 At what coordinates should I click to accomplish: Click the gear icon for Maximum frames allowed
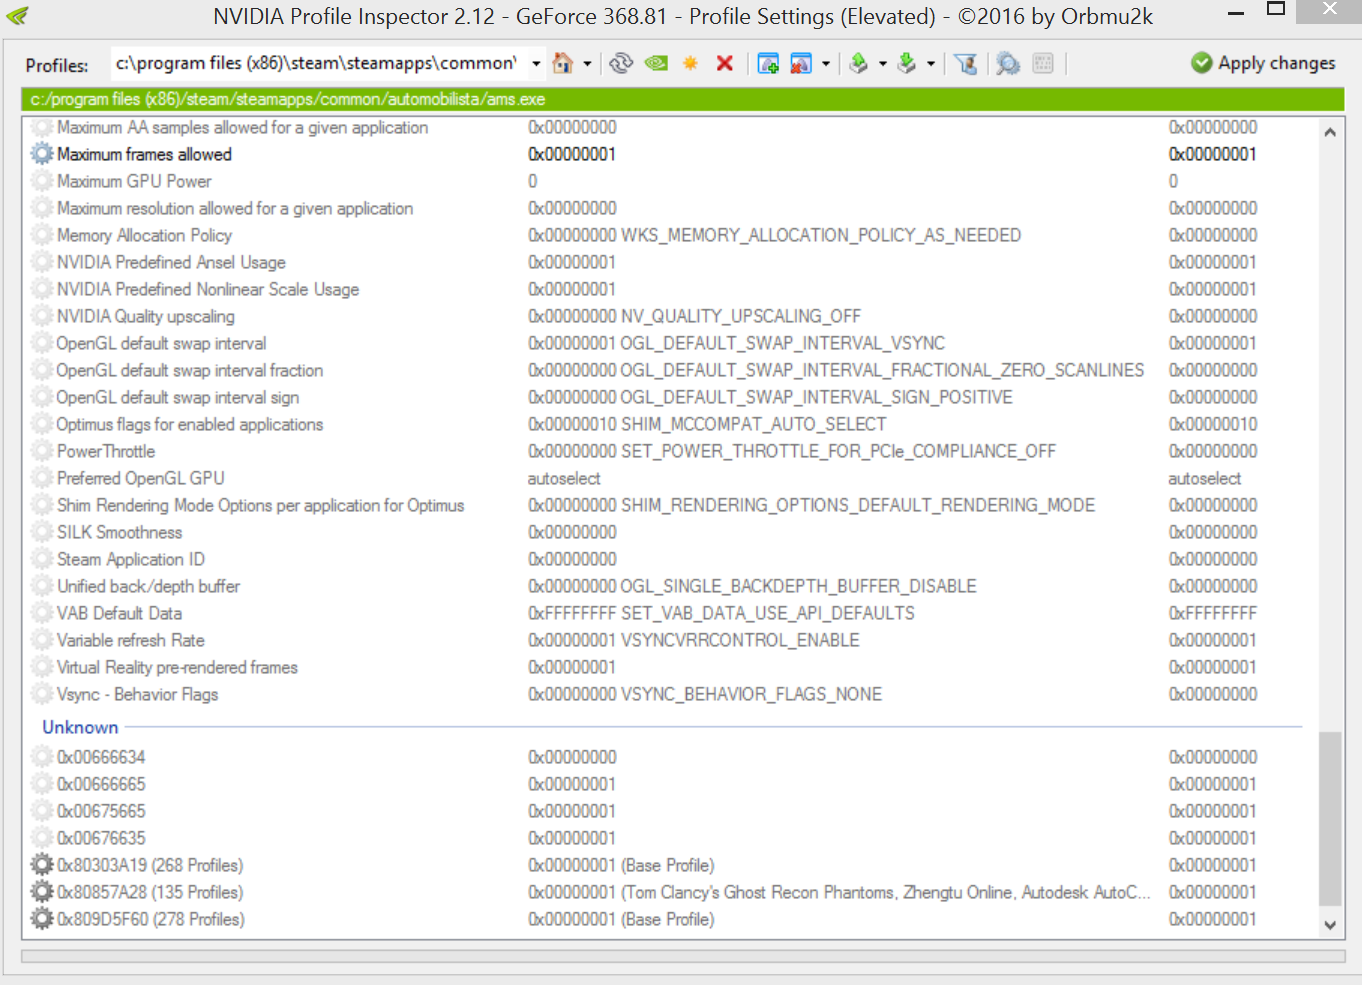[42, 154]
